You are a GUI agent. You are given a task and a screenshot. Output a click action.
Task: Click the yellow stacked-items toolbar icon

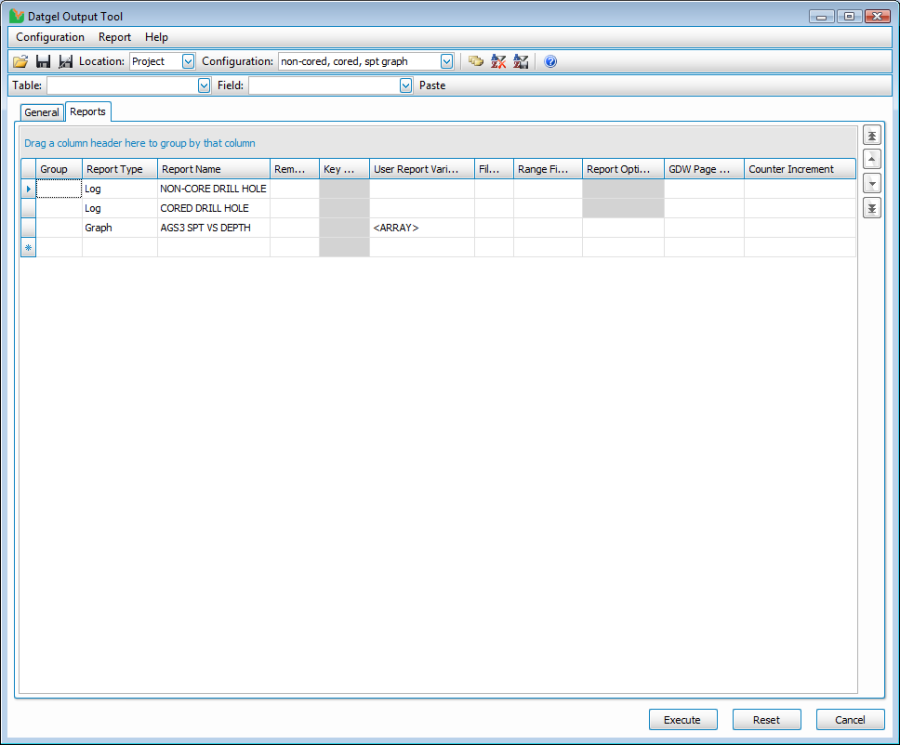(x=476, y=62)
